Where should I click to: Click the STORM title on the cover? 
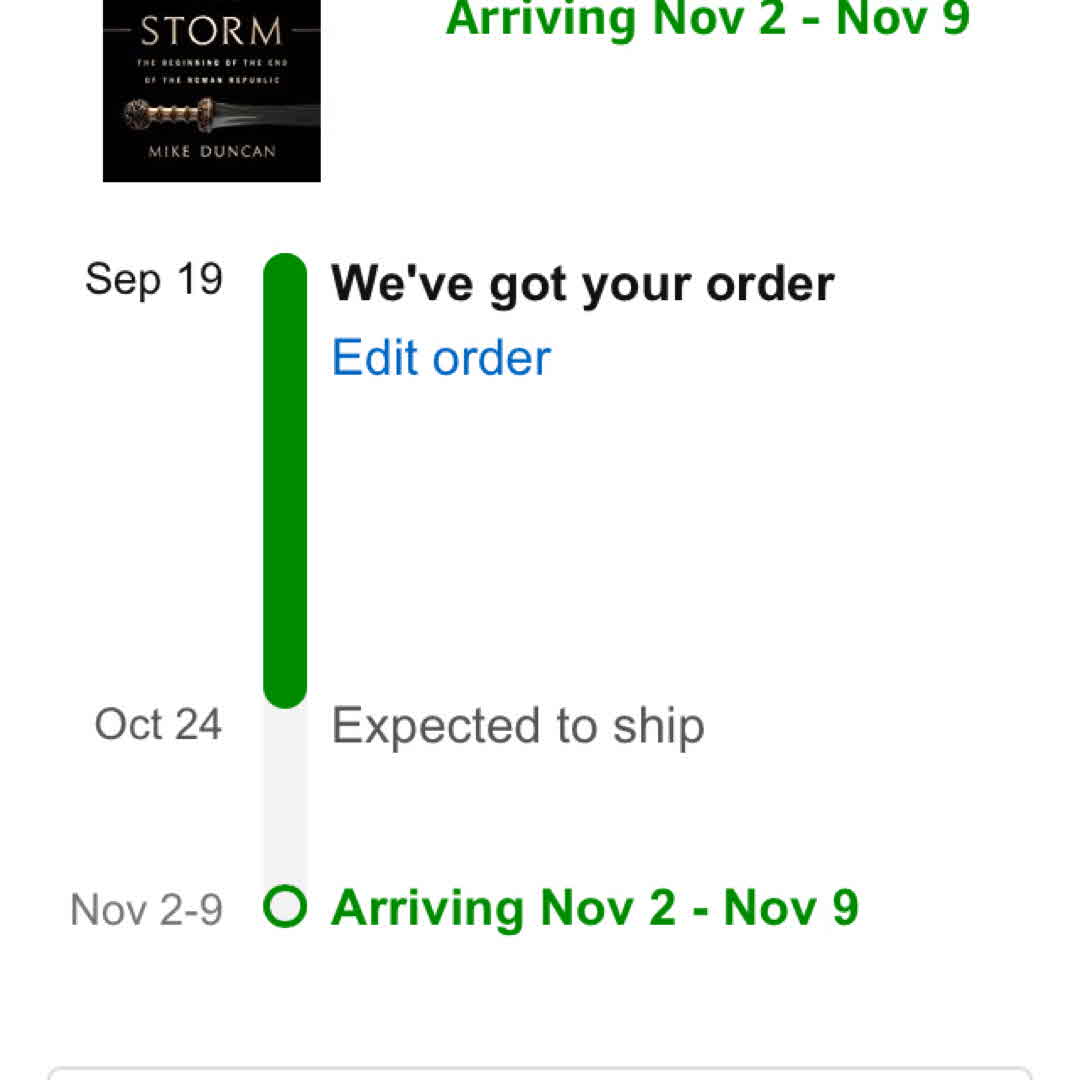click(211, 32)
